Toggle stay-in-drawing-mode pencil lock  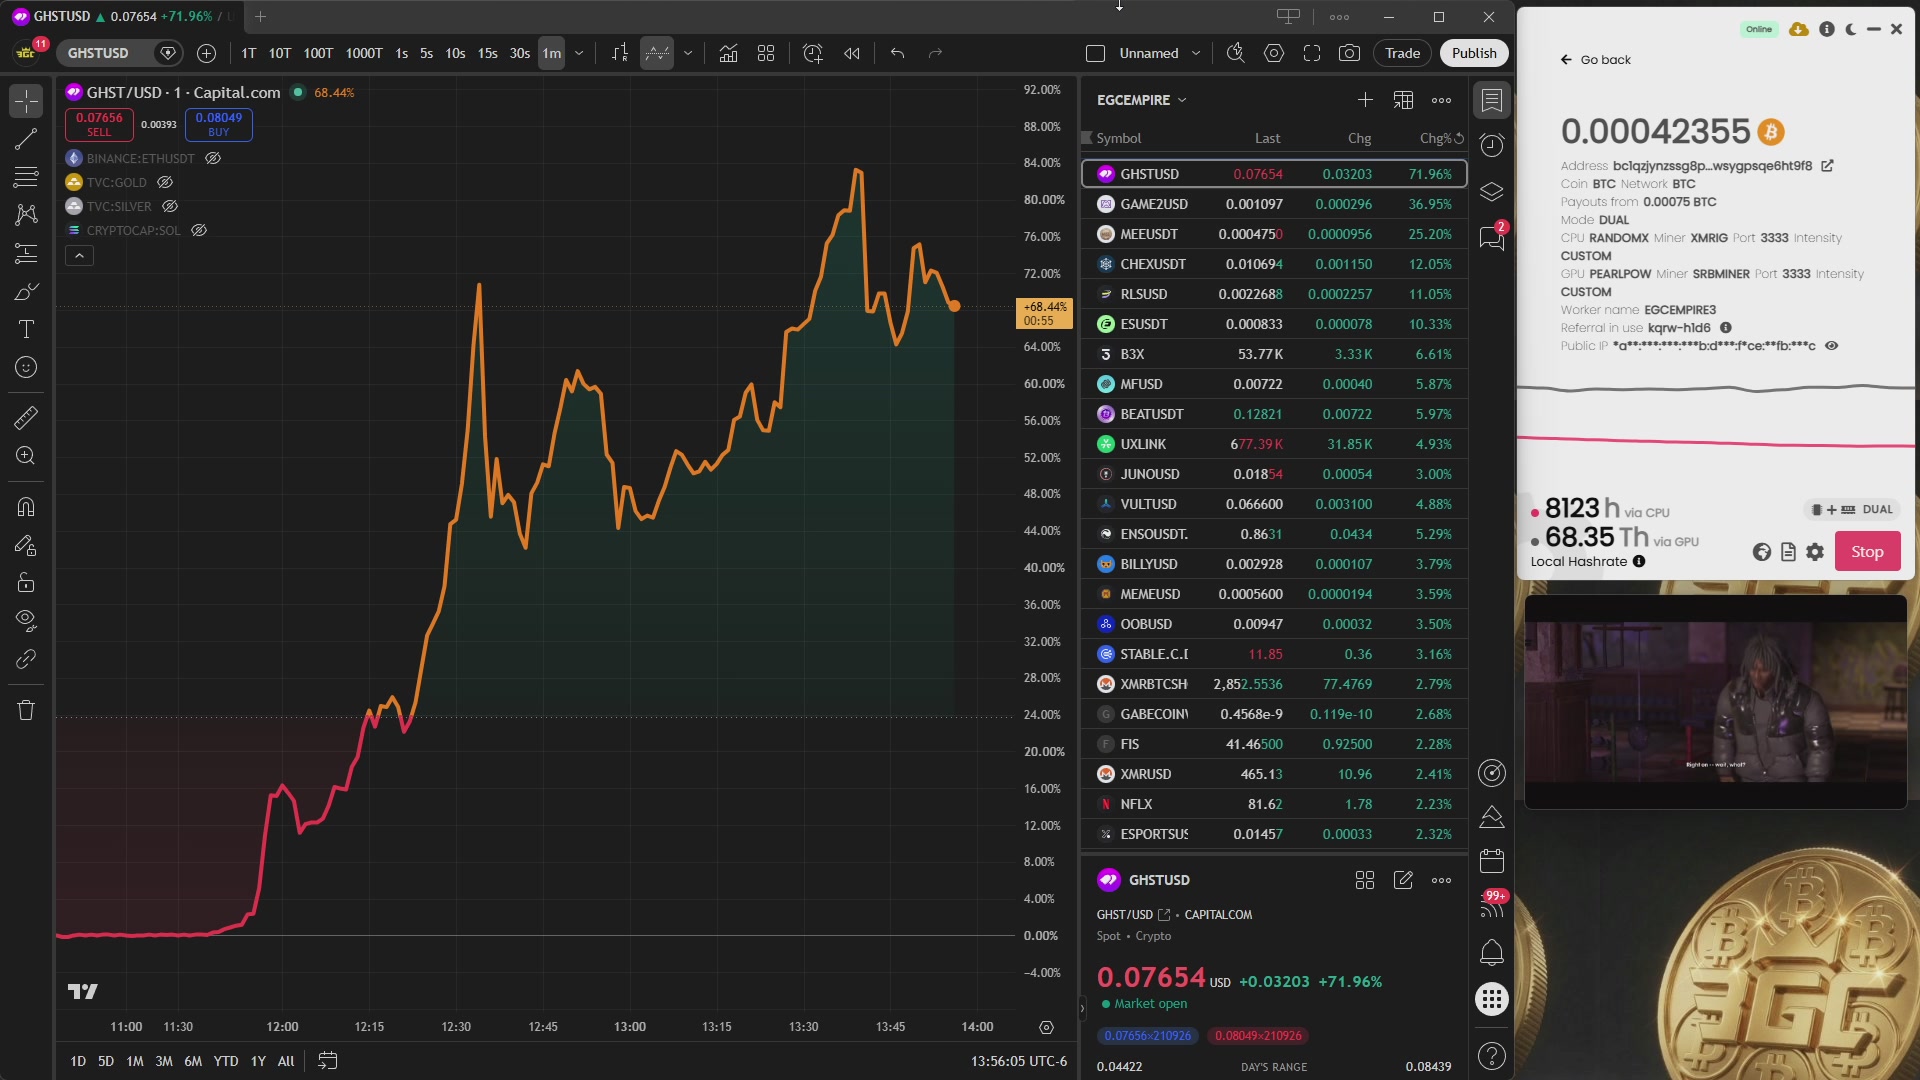coord(26,545)
